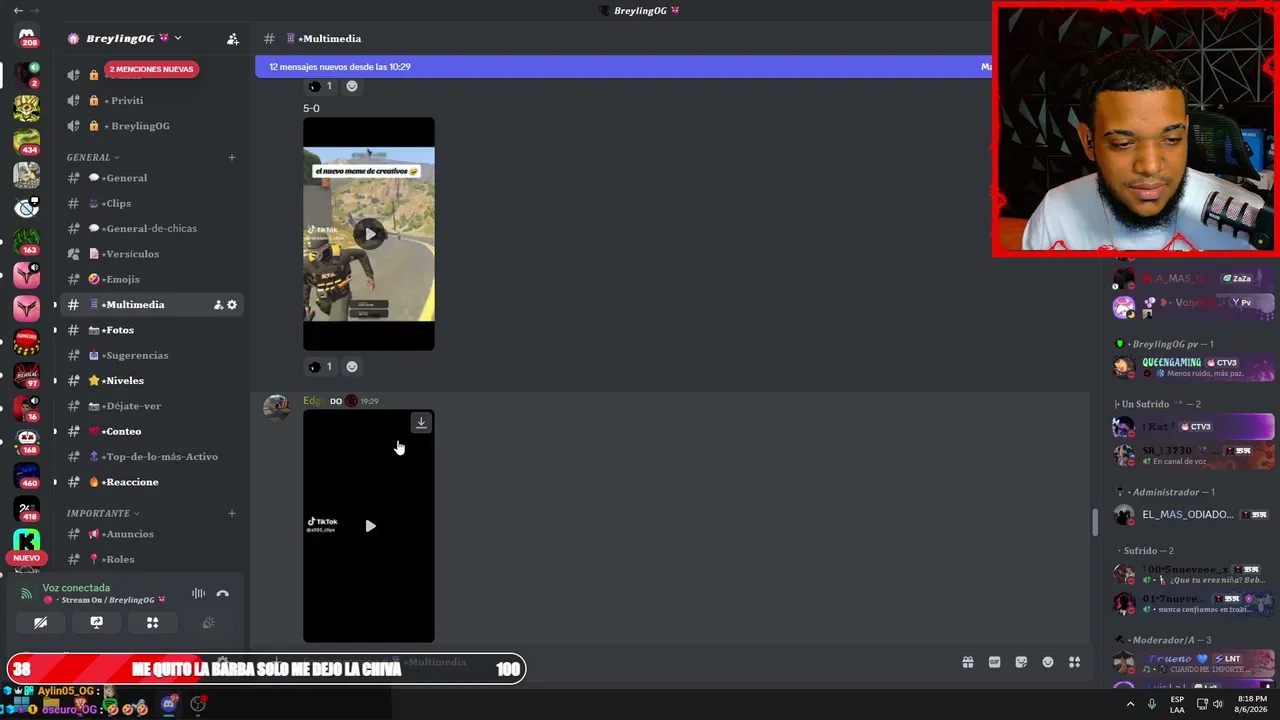
Task: Expand the Conteo channel arrow
Action: 55,432
